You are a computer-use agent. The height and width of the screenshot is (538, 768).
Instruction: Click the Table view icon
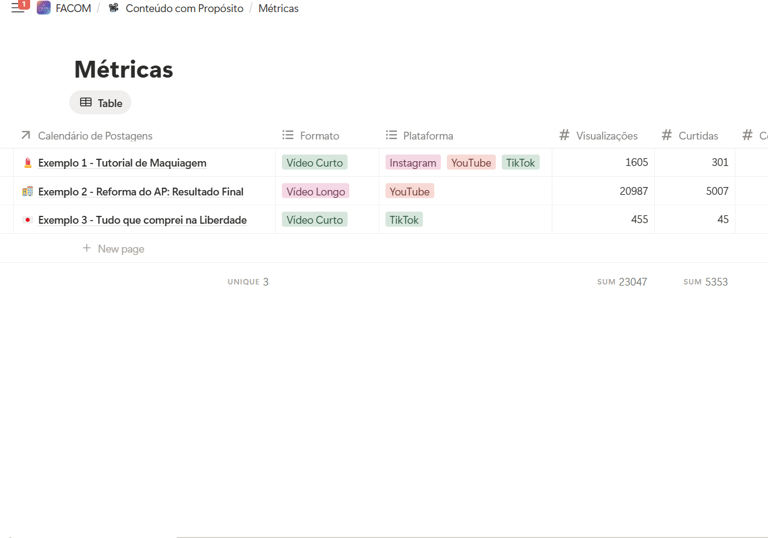click(86, 103)
